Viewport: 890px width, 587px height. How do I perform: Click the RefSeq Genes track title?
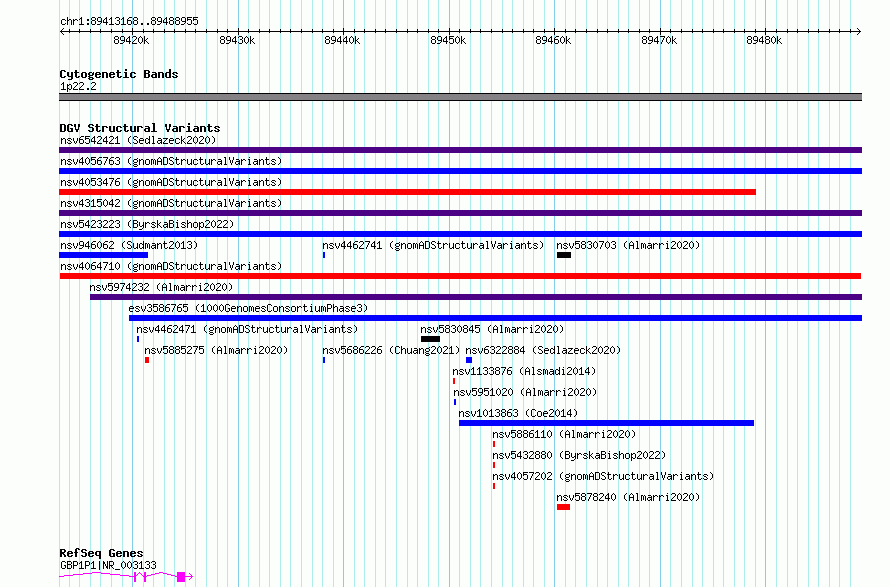coord(102,554)
